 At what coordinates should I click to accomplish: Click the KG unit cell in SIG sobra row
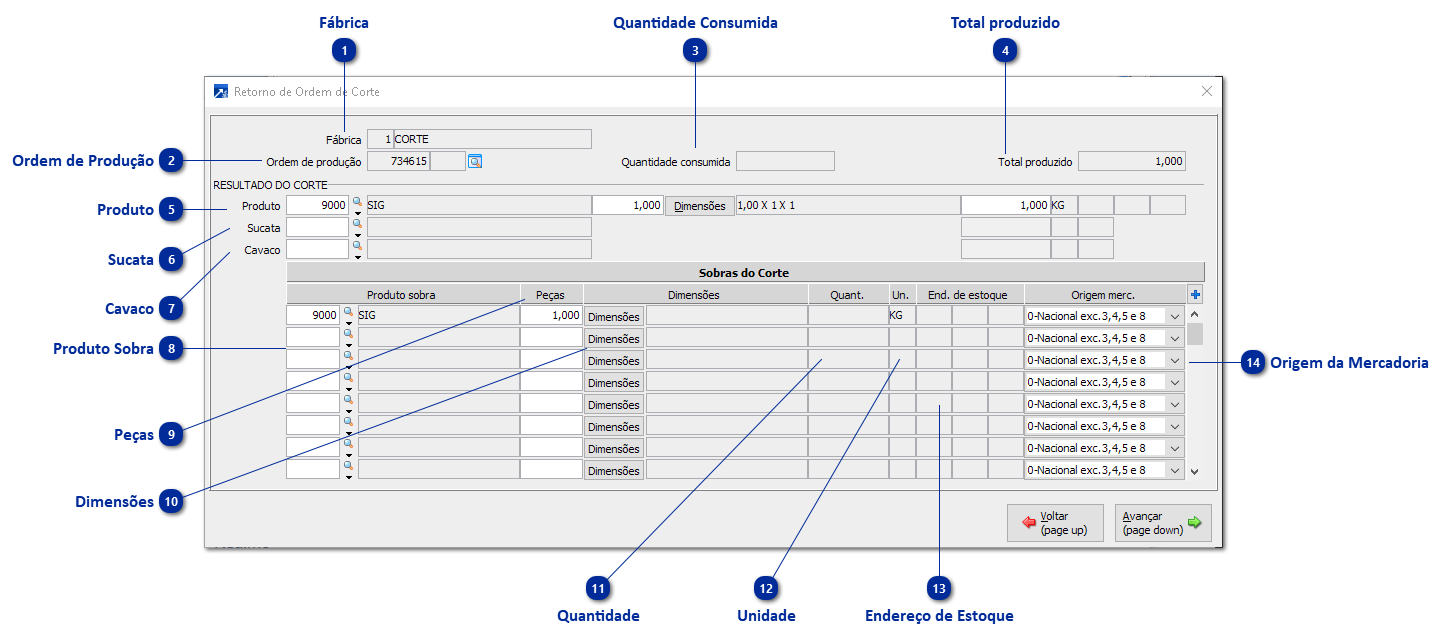[x=902, y=315]
